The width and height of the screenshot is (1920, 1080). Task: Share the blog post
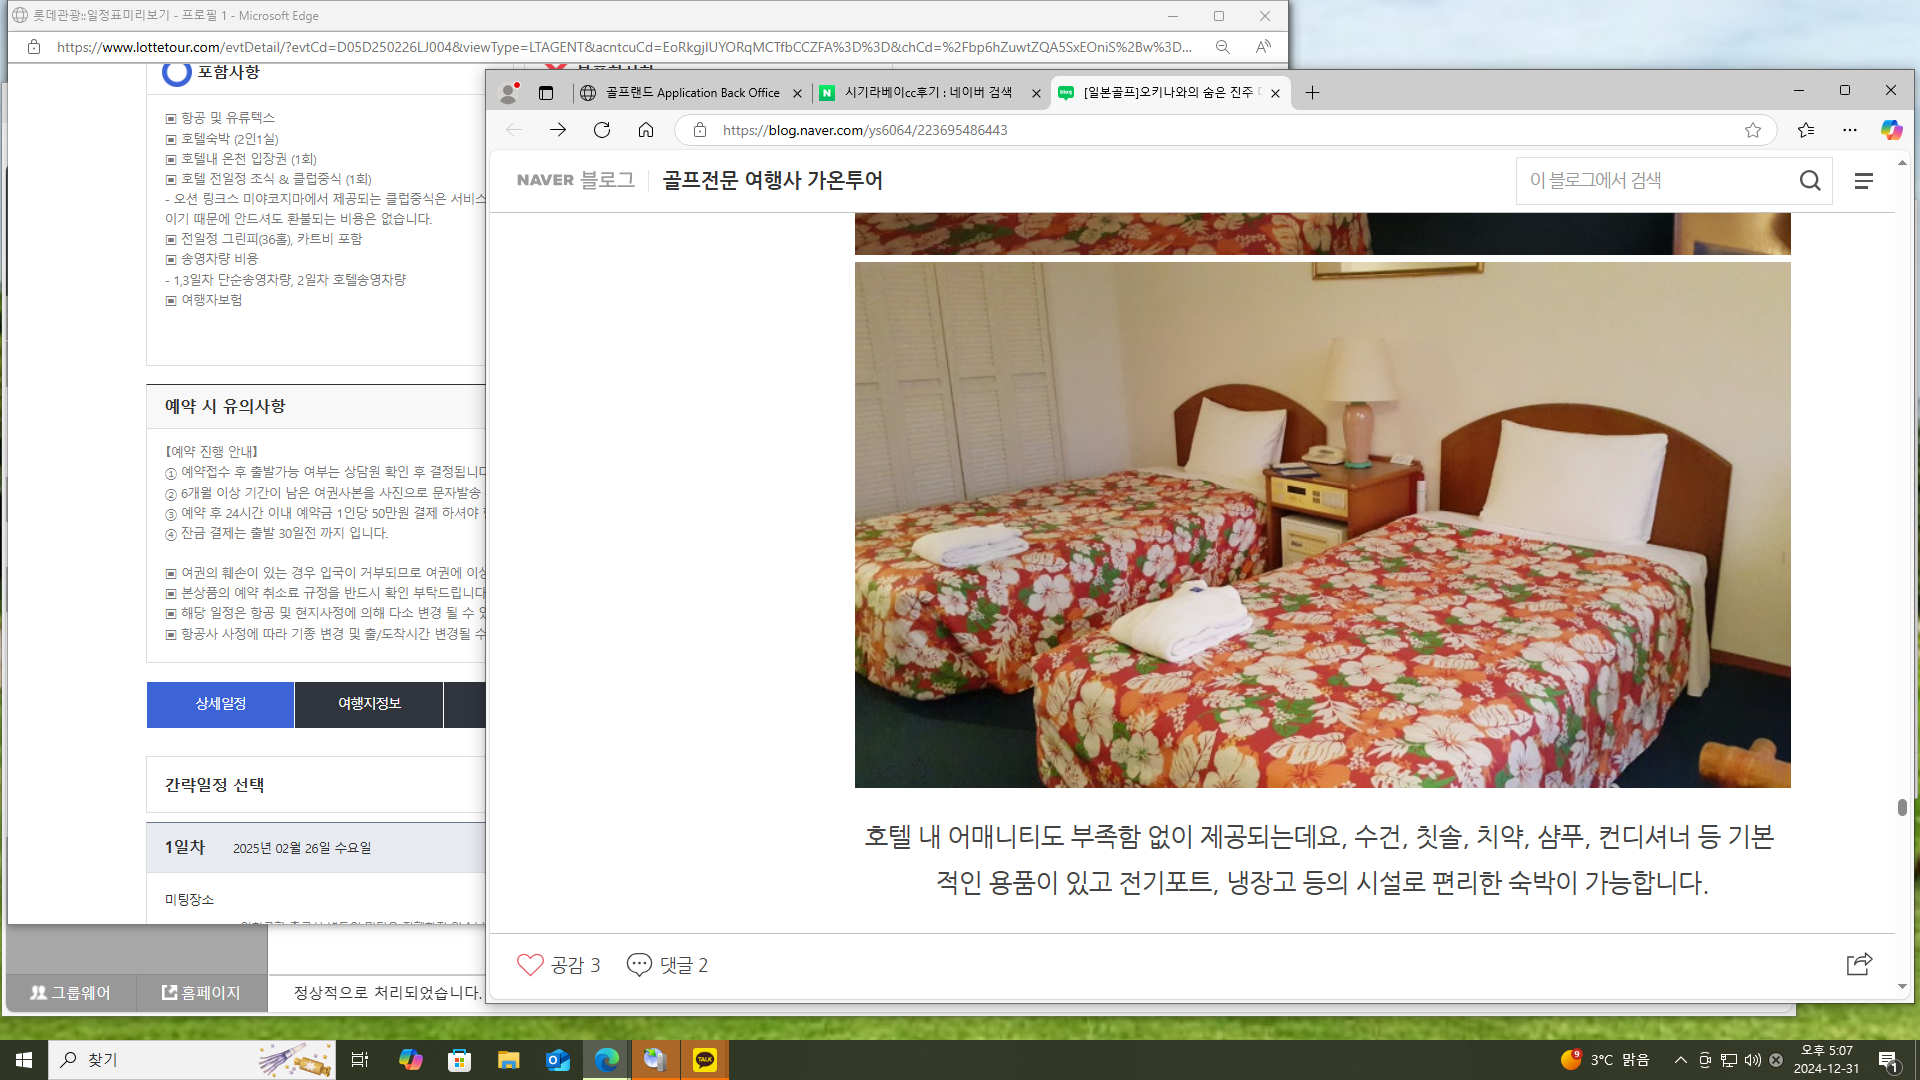[x=1859, y=964]
